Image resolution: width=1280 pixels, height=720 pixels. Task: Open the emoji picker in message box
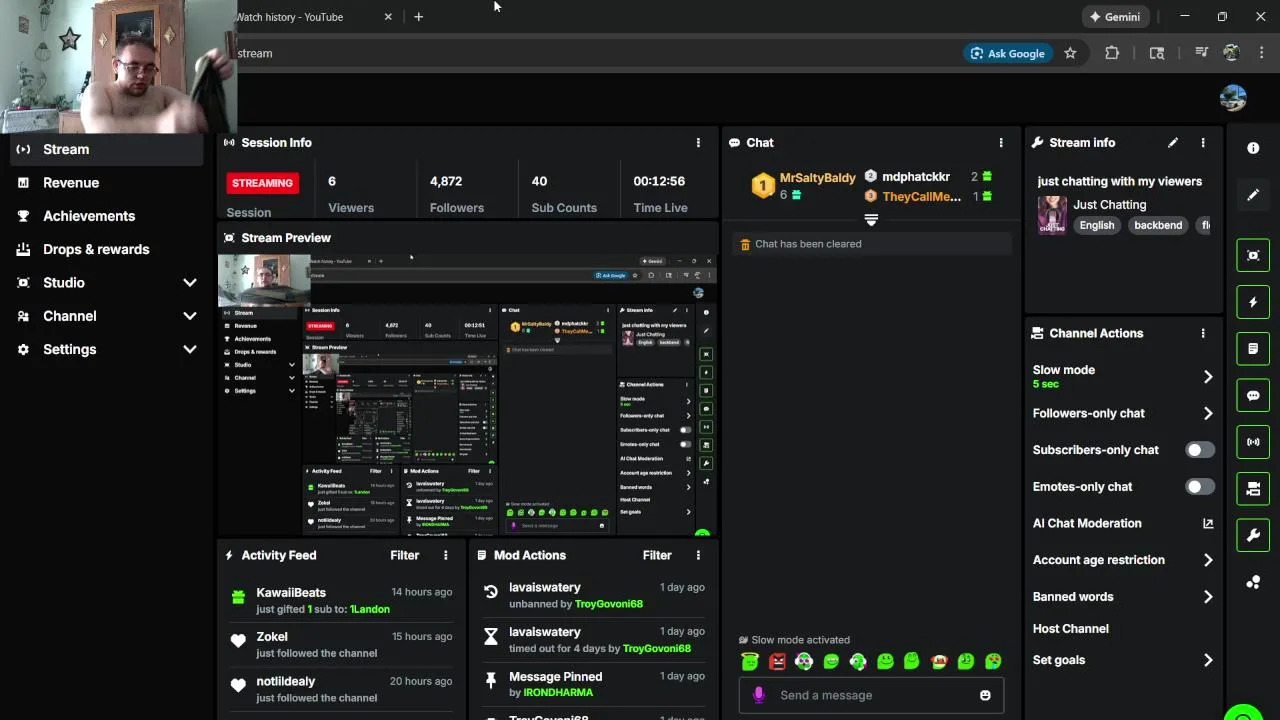point(985,695)
